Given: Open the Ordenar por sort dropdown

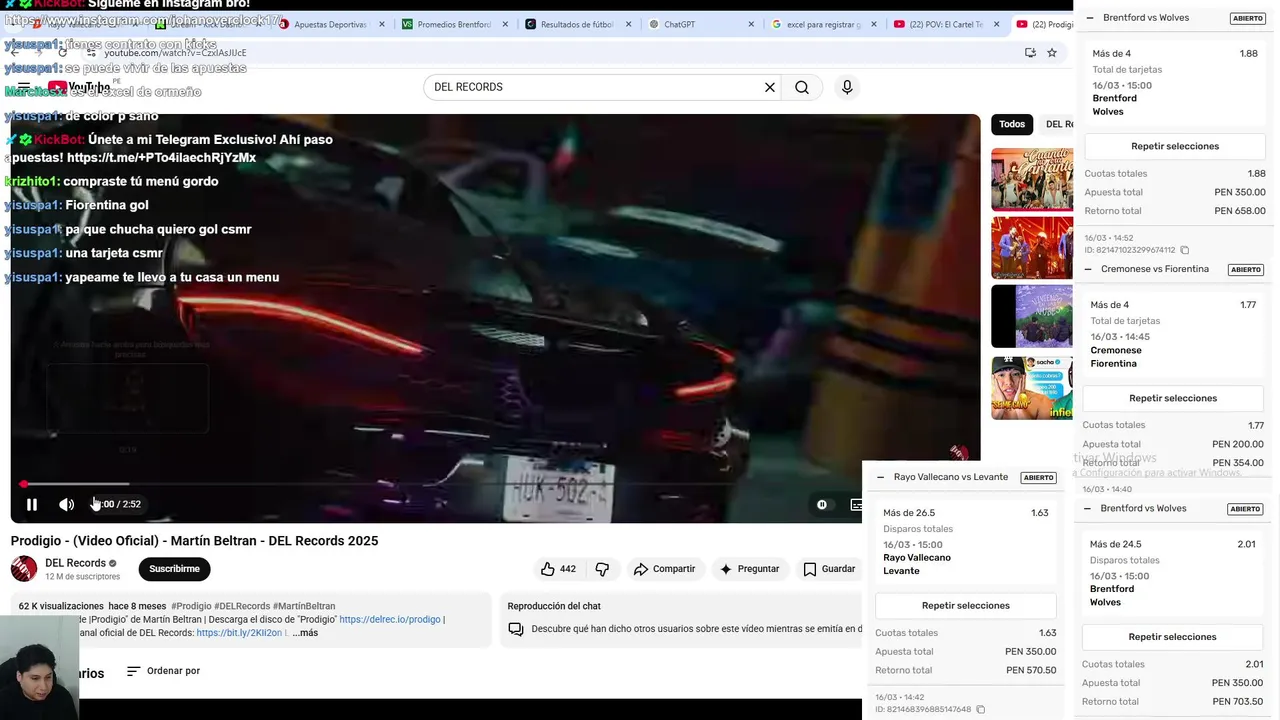Looking at the screenshot, I should pyautogui.click(x=163, y=671).
